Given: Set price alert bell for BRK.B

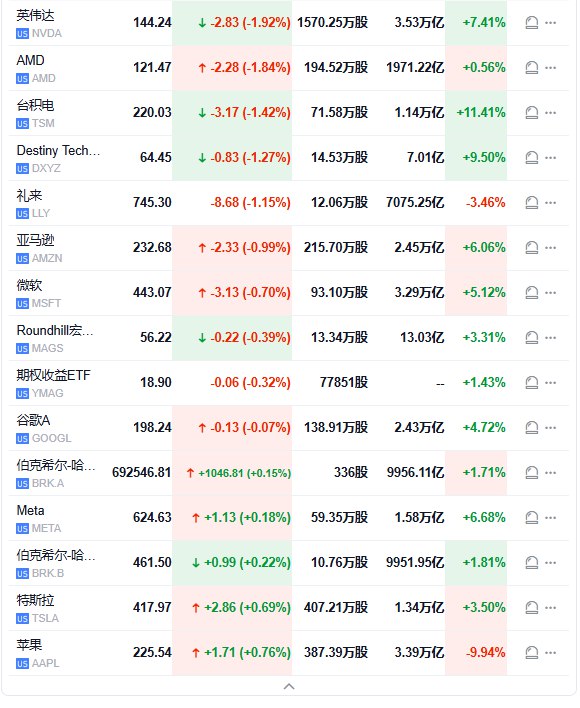Looking at the screenshot, I should click(x=532, y=563).
